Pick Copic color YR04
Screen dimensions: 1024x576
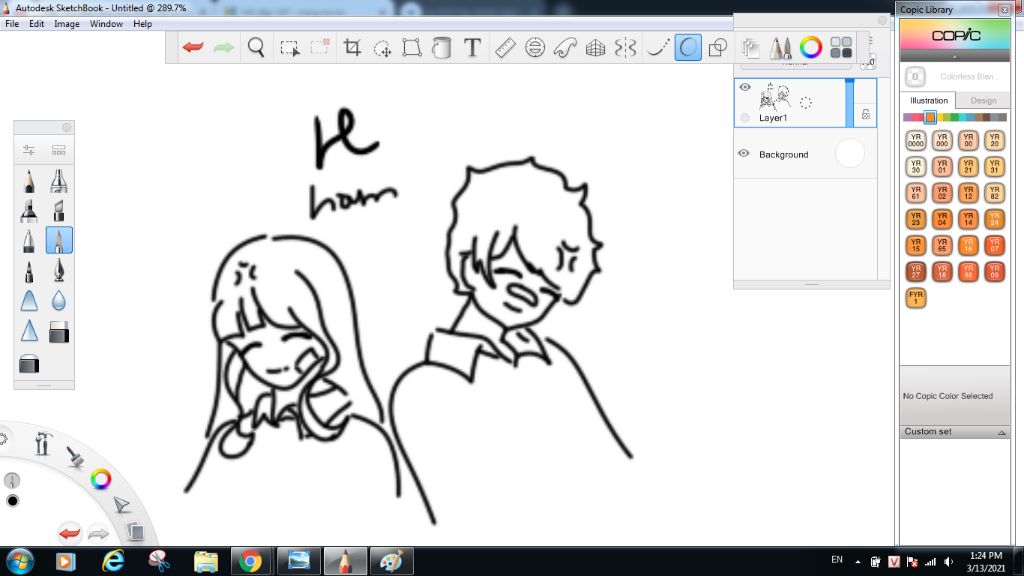[x=942, y=219]
